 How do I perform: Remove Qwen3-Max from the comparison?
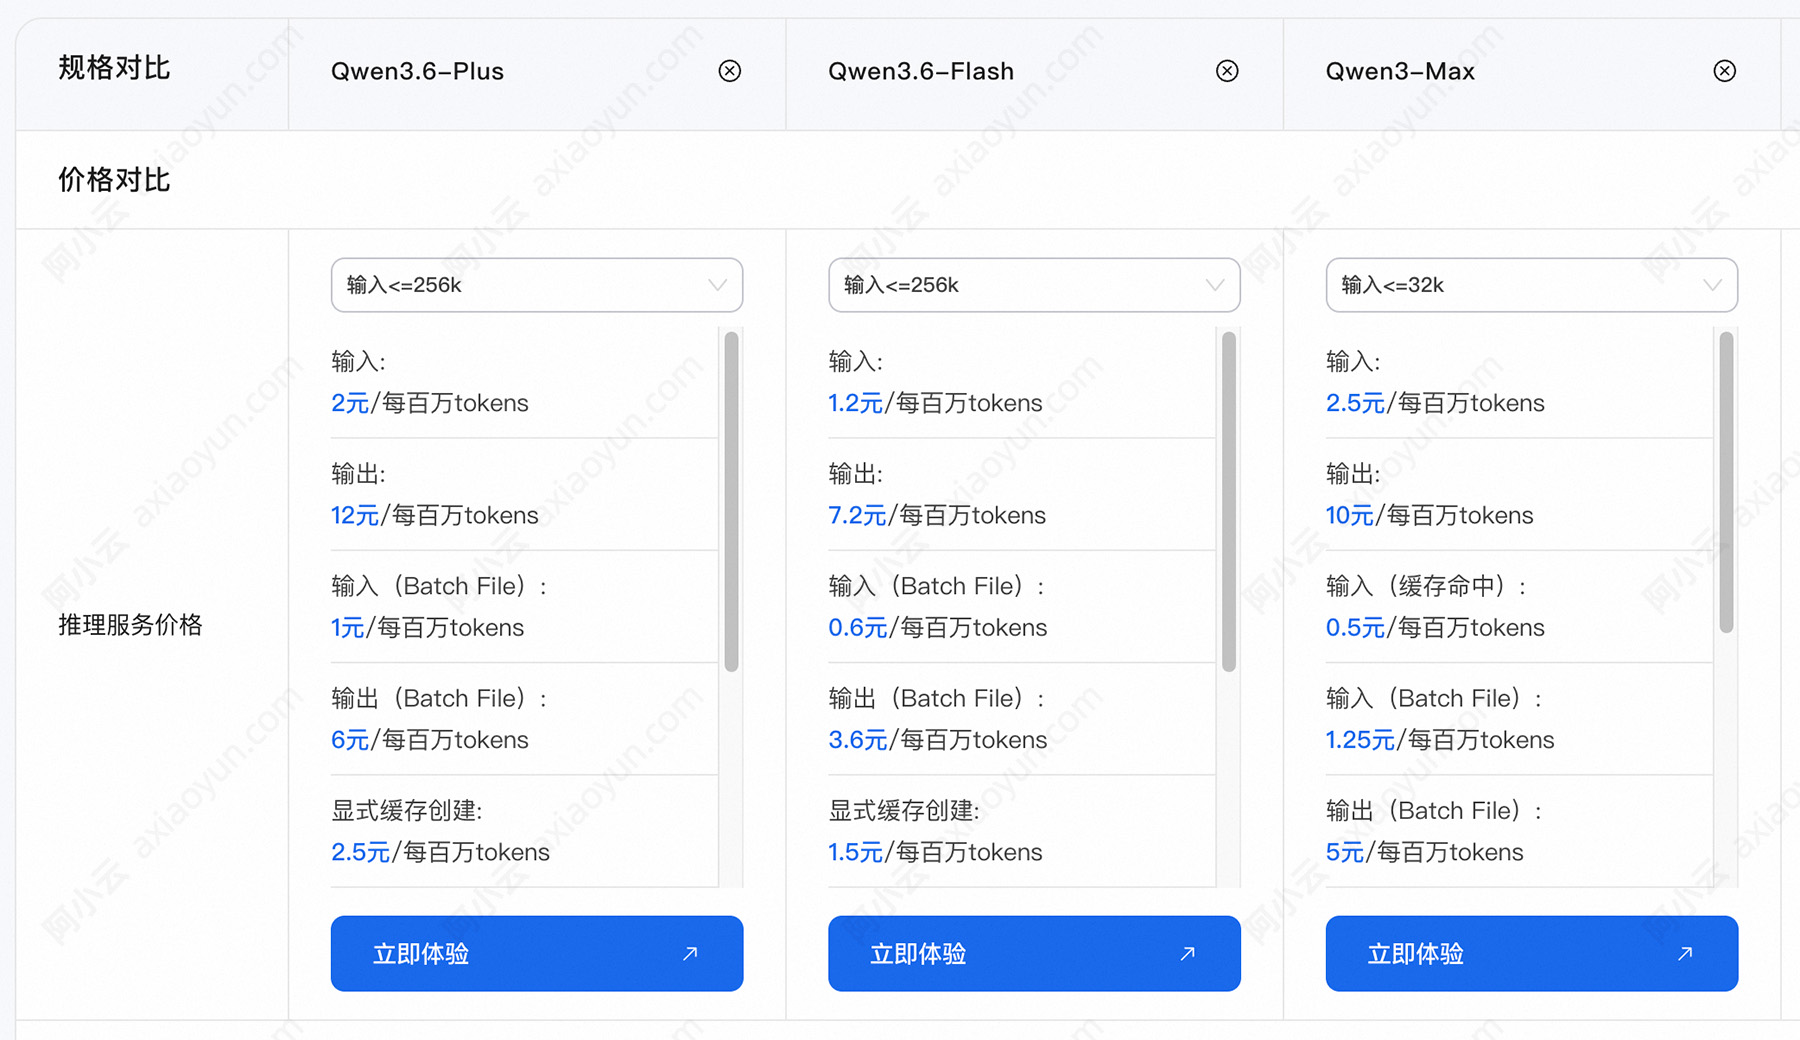point(1725,71)
